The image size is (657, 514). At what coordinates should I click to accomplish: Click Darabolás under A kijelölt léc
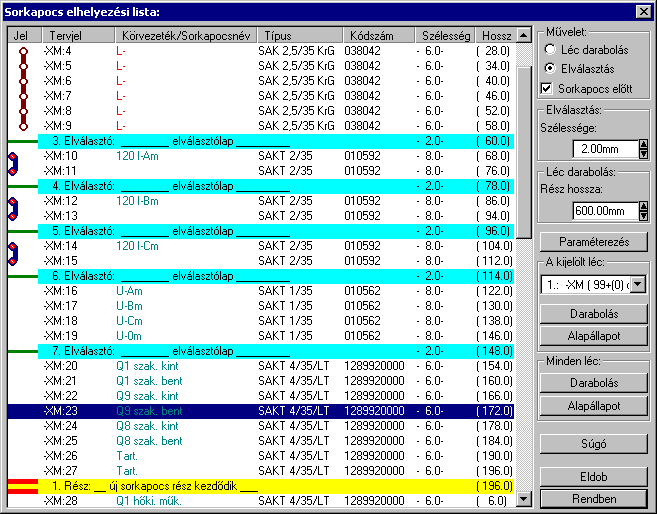click(594, 314)
